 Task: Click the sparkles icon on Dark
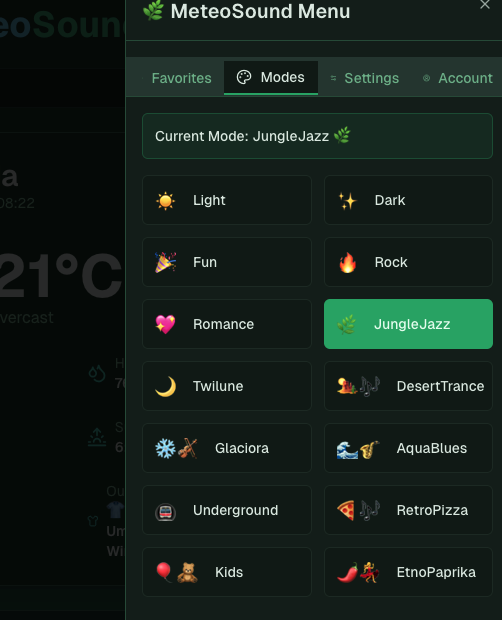point(347,201)
